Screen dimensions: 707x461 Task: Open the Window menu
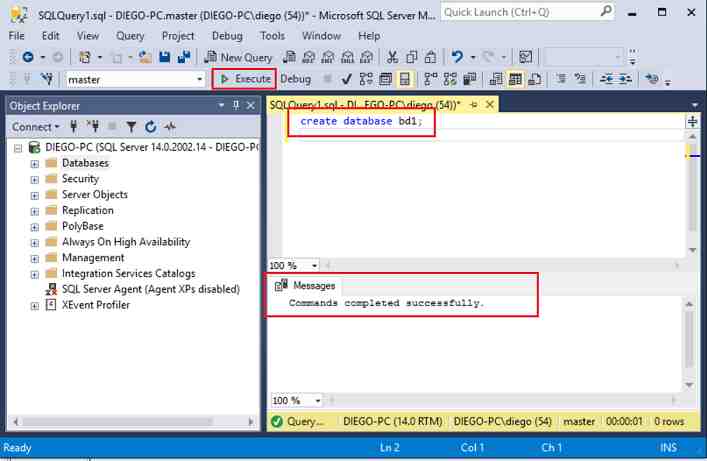click(321, 36)
